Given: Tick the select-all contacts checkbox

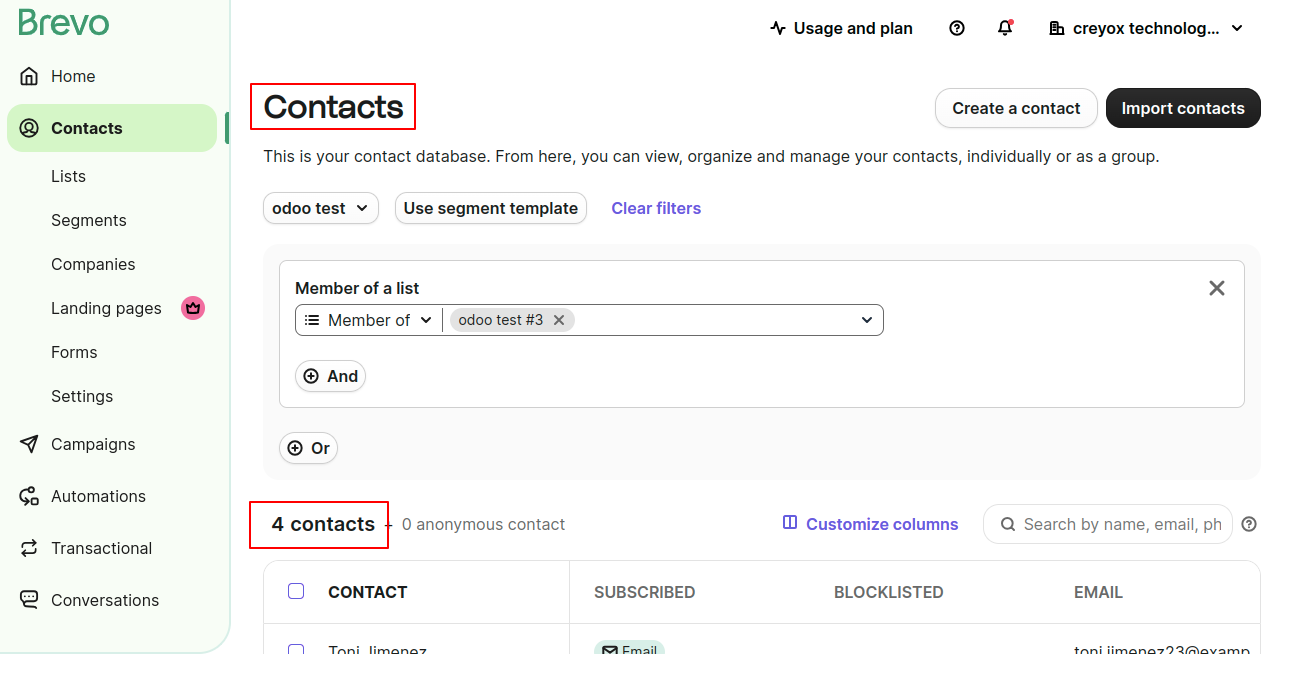Looking at the screenshot, I should [x=296, y=591].
